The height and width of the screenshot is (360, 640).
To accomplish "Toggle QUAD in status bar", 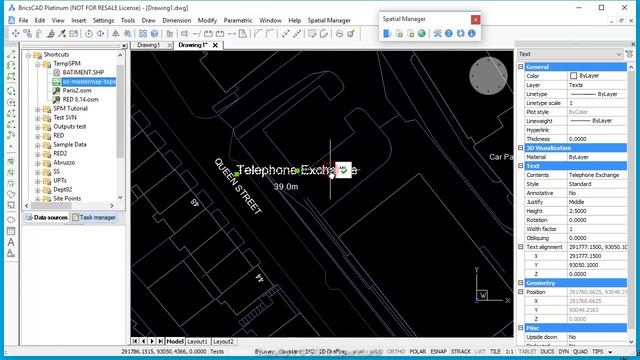I will click(x=580, y=351).
